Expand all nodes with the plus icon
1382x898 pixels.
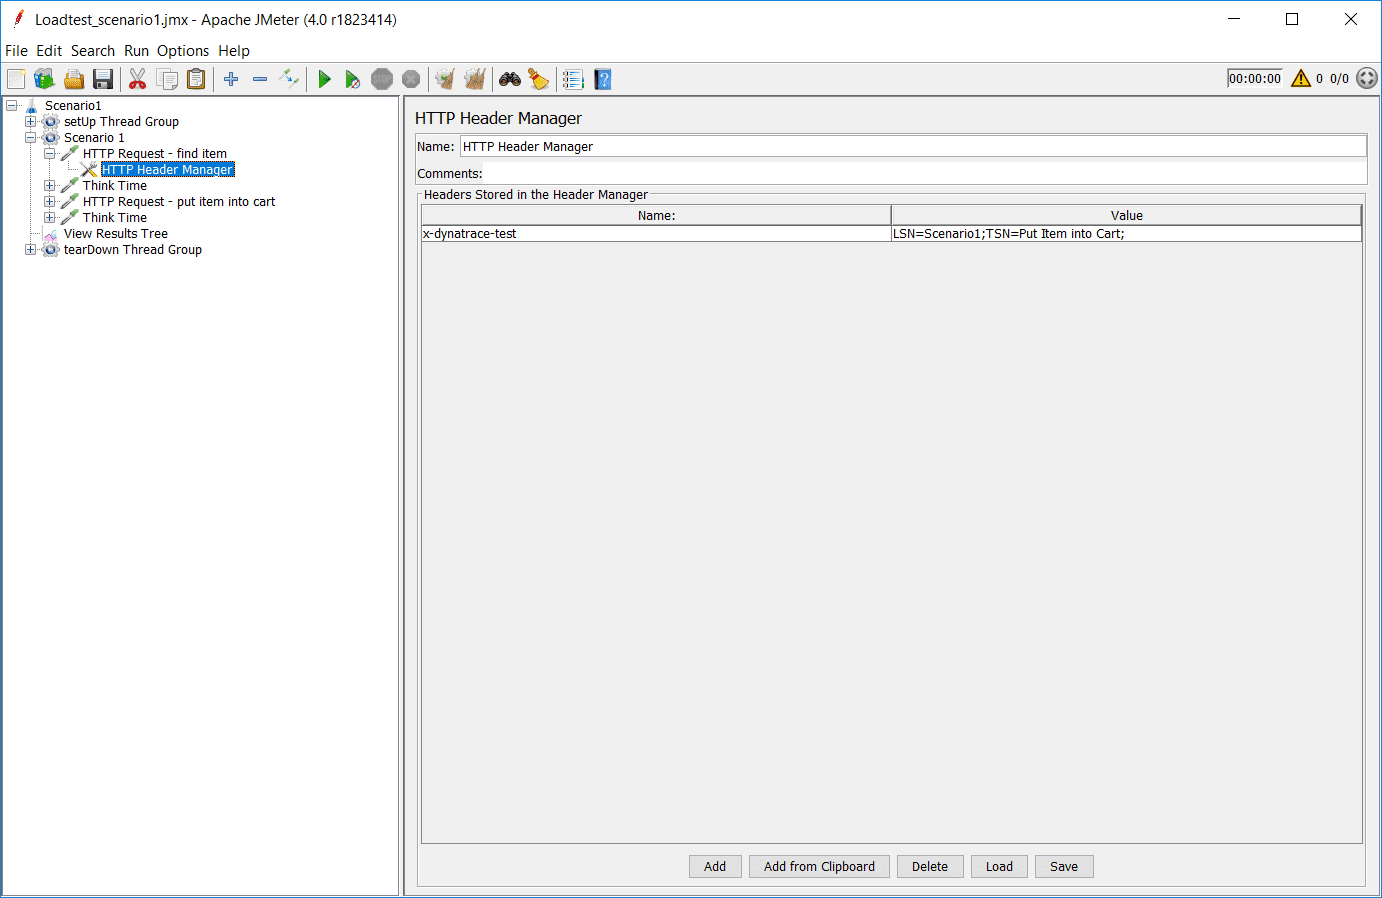pyautogui.click(x=231, y=79)
